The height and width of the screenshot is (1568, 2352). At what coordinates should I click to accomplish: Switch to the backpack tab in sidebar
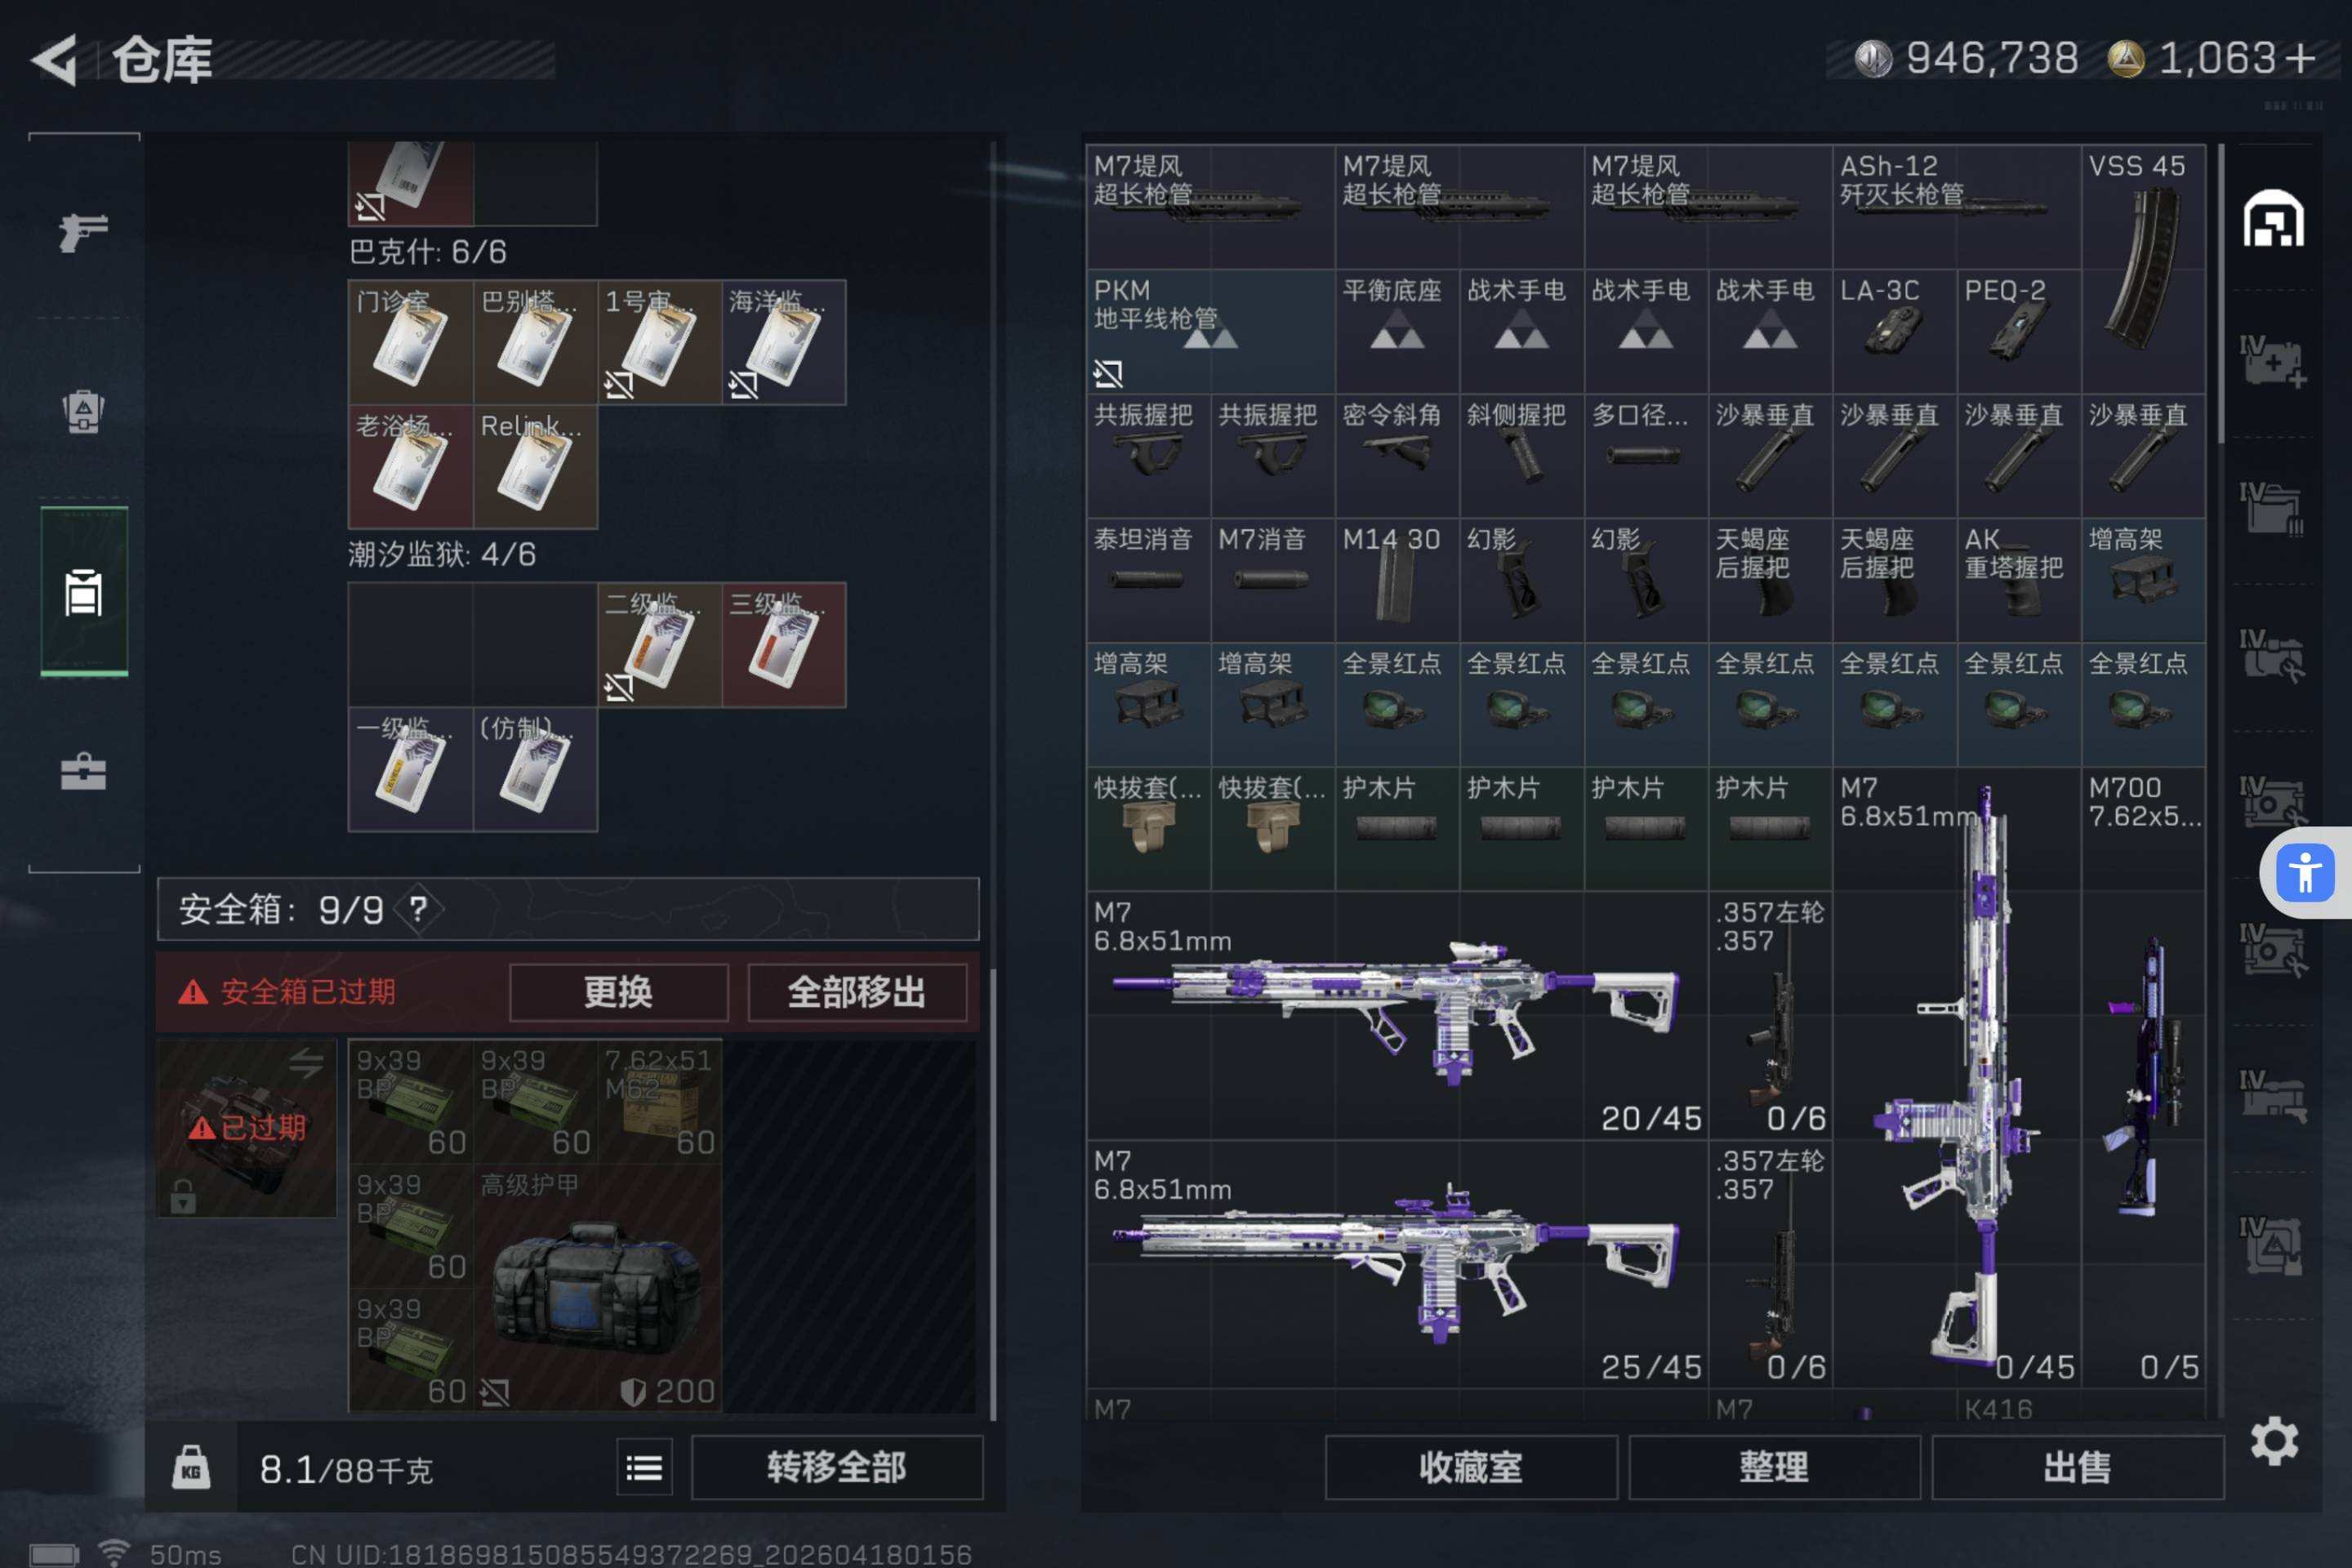pyautogui.click(x=83, y=411)
